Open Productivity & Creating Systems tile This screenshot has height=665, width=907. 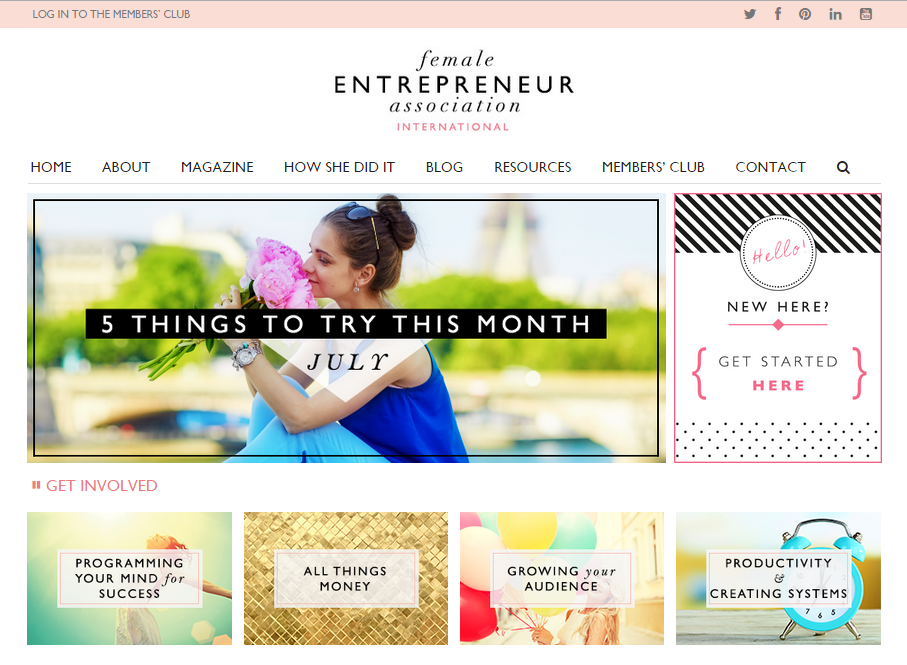pos(778,578)
